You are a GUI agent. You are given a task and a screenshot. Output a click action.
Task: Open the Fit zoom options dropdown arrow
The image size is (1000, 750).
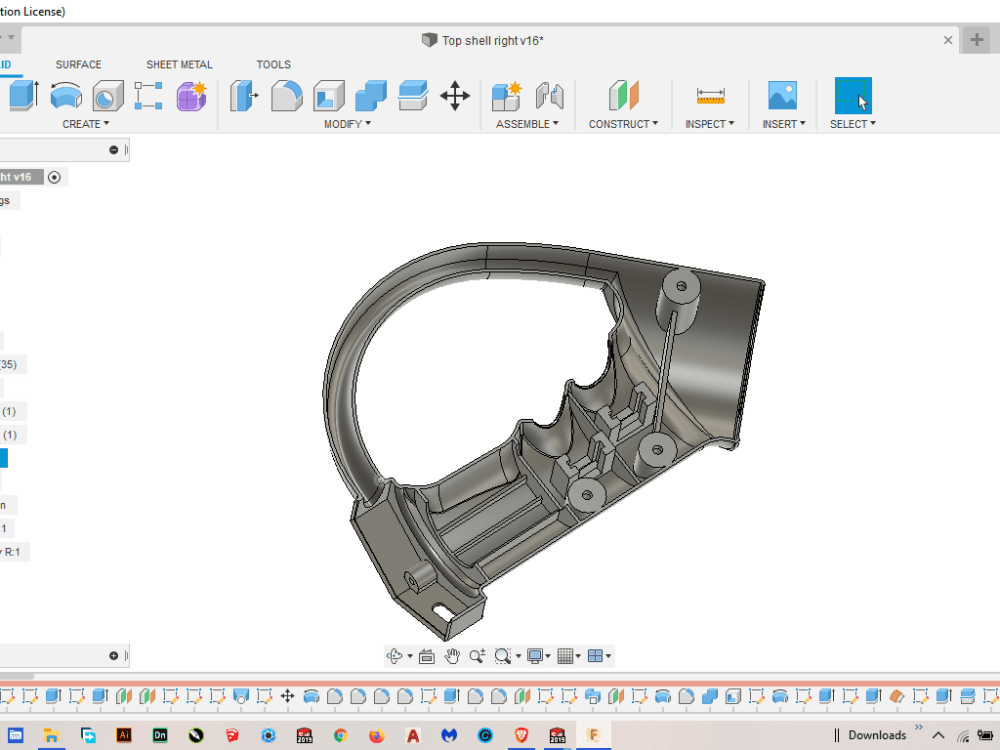pos(518,656)
